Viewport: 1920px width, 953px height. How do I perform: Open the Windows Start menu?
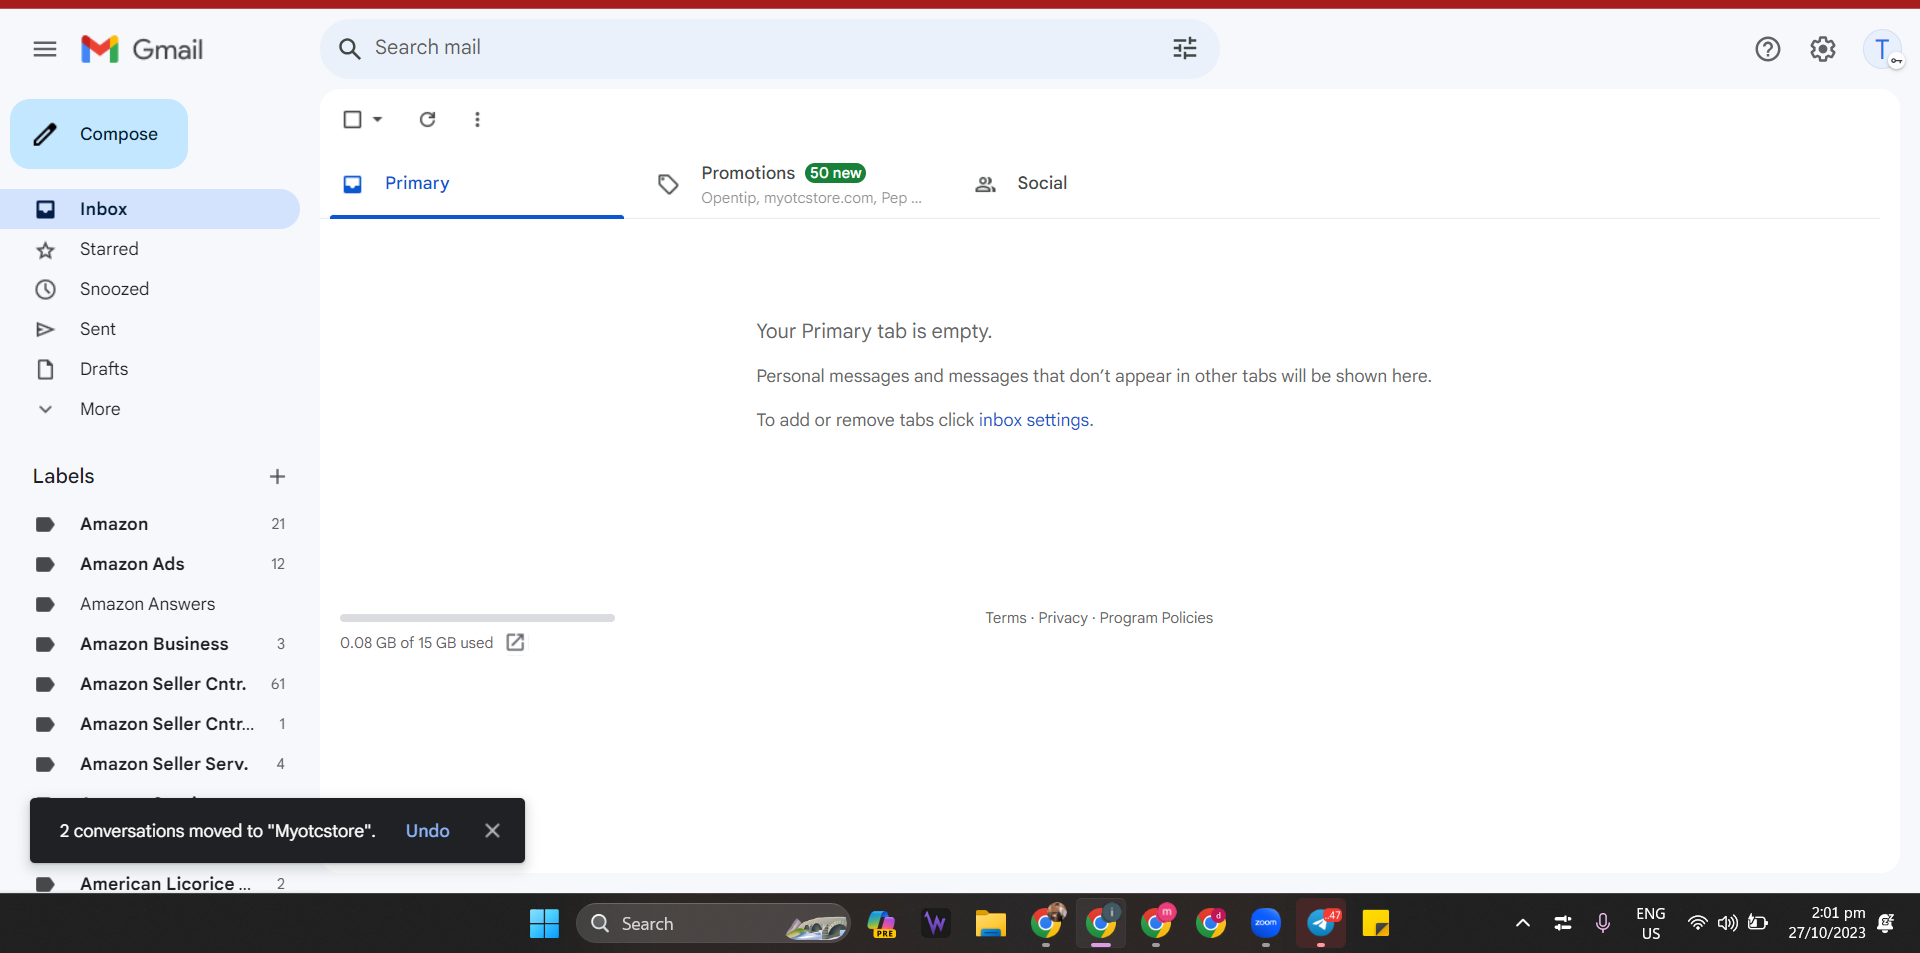[544, 923]
